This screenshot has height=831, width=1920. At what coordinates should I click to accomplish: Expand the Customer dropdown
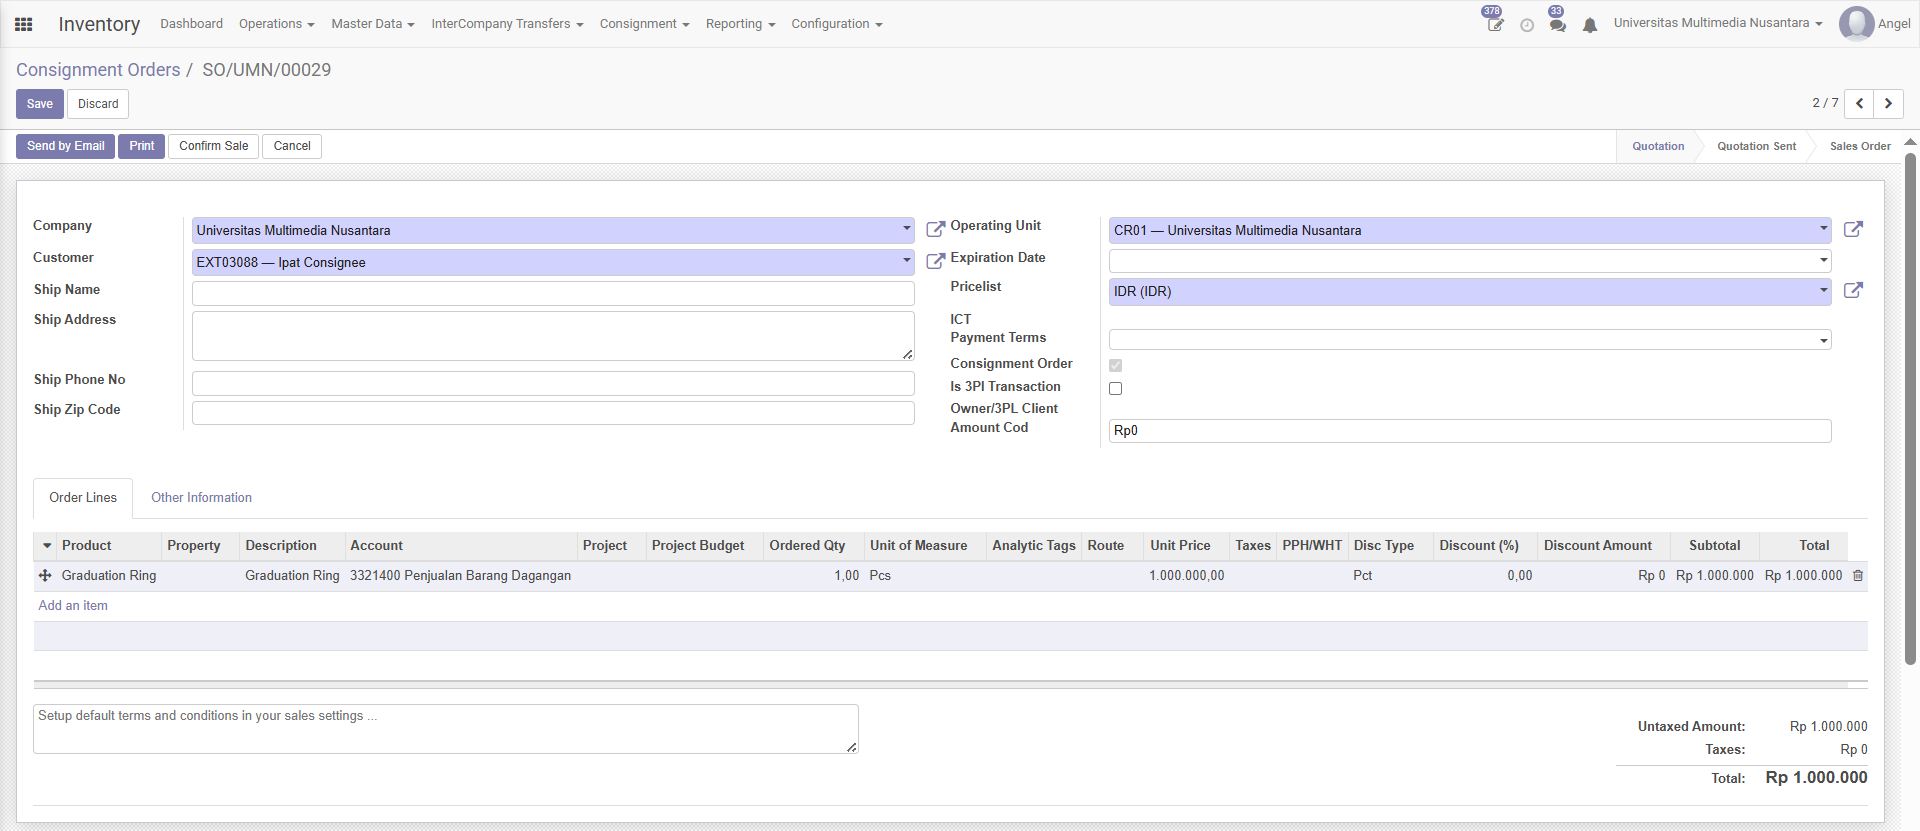906,262
